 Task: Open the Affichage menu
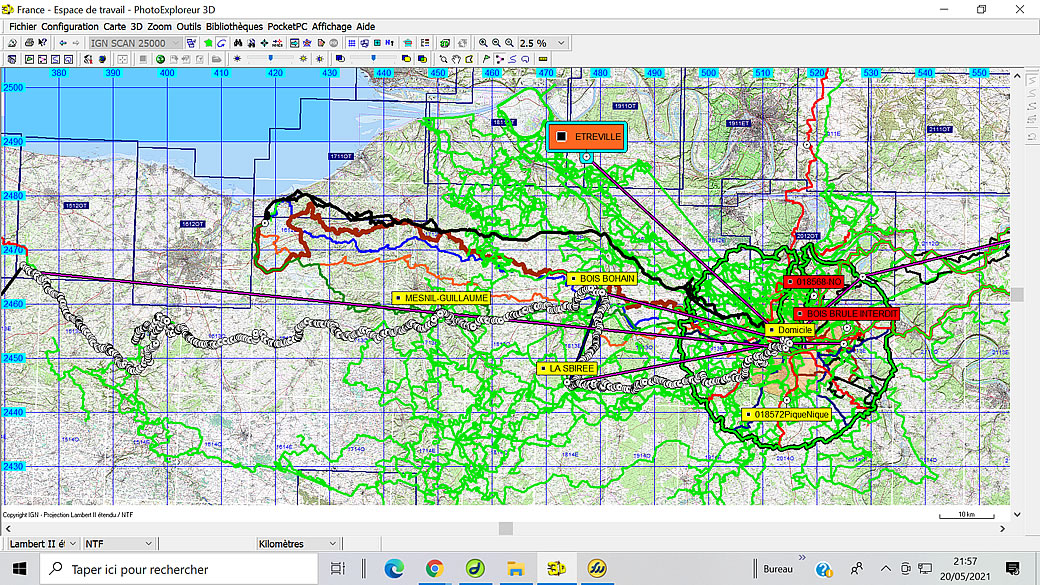333,26
